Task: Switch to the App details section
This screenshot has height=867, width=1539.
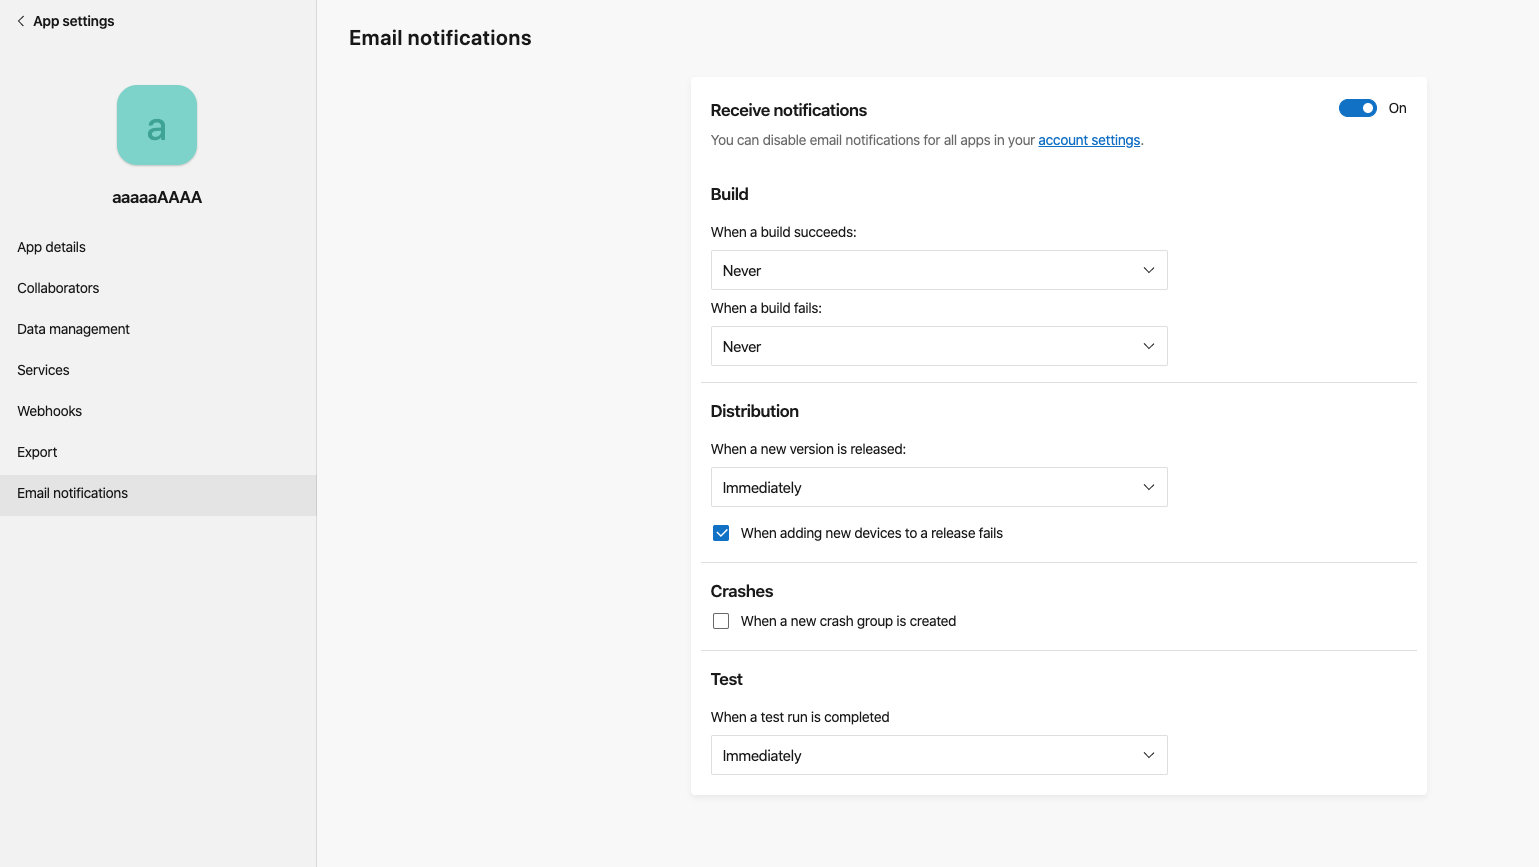Action: pyautogui.click(x=51, y=247)
